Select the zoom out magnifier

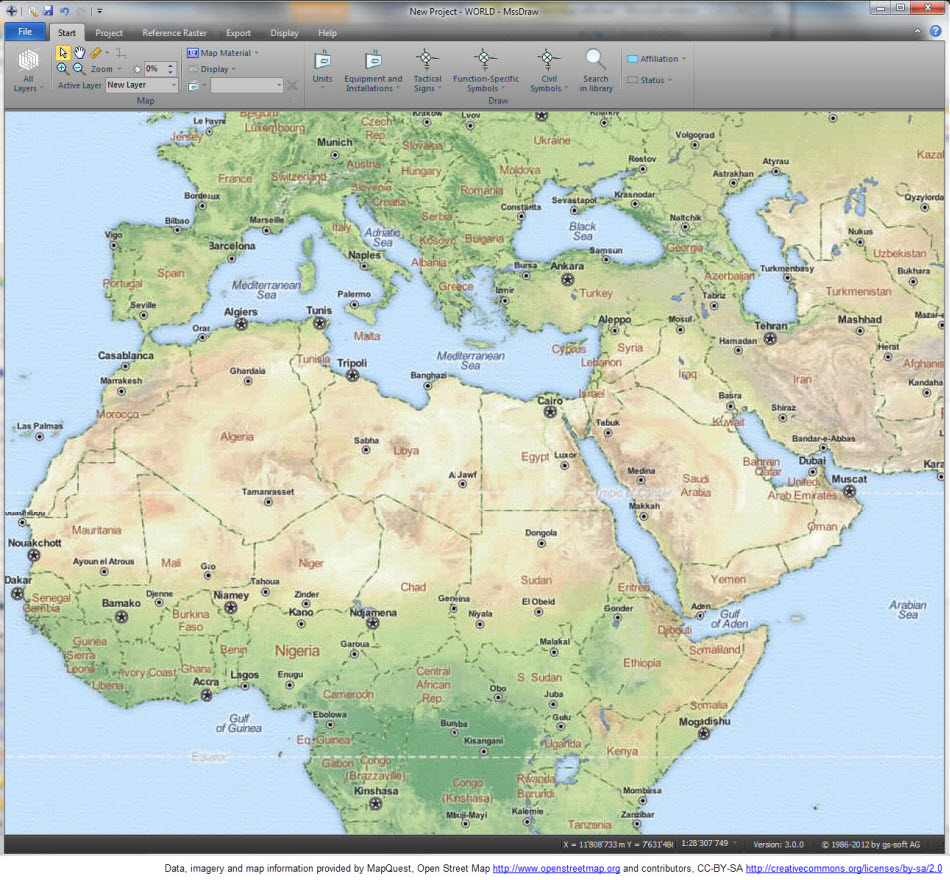click(x=78, y=69)
